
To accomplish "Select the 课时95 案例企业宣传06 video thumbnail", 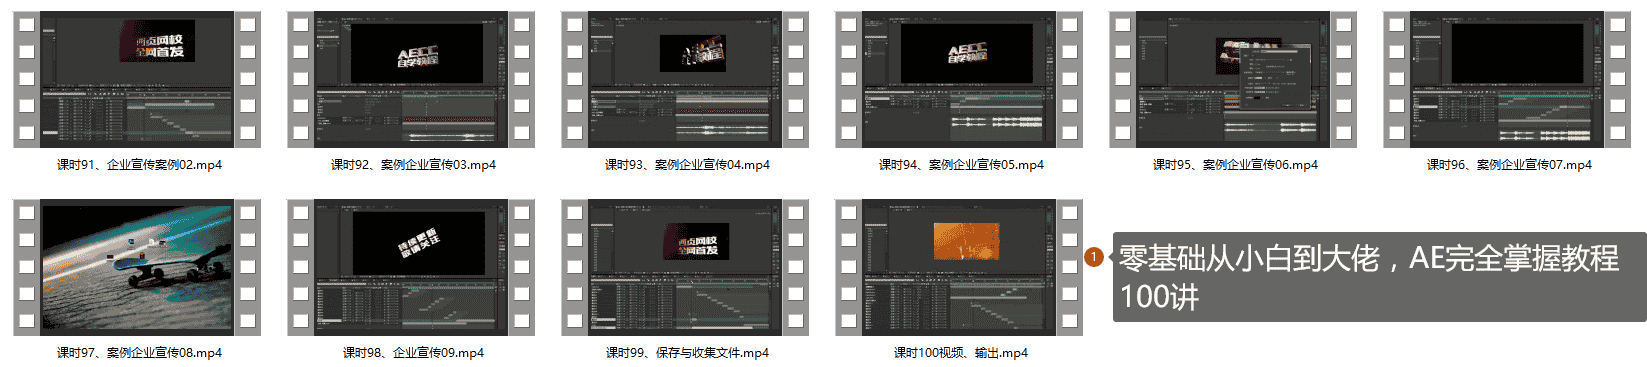I will (x=1233, y=80).
